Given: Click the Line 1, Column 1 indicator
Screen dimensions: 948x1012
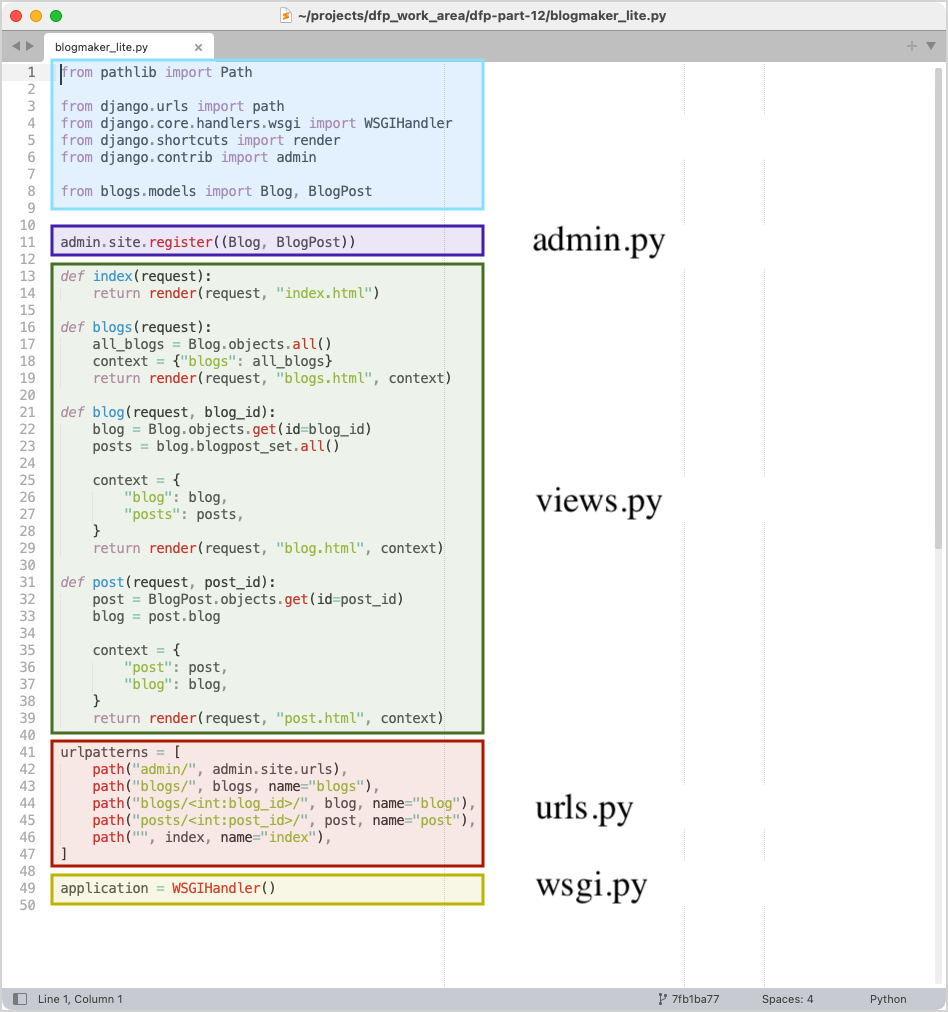Looking at the screenshot, I should (80, 999).
